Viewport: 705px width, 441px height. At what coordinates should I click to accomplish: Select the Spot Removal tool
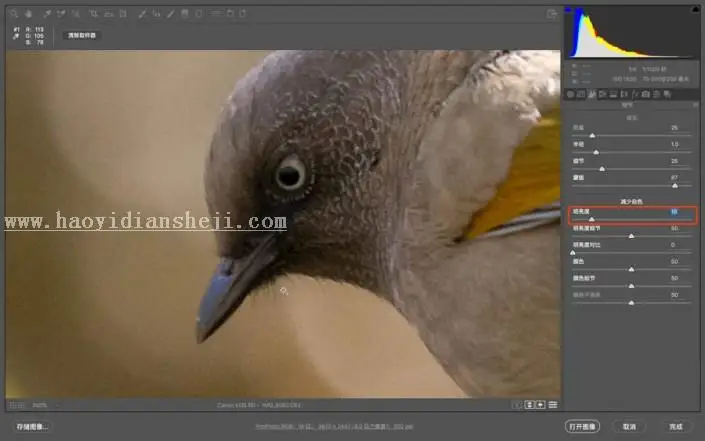click(142, 14)
